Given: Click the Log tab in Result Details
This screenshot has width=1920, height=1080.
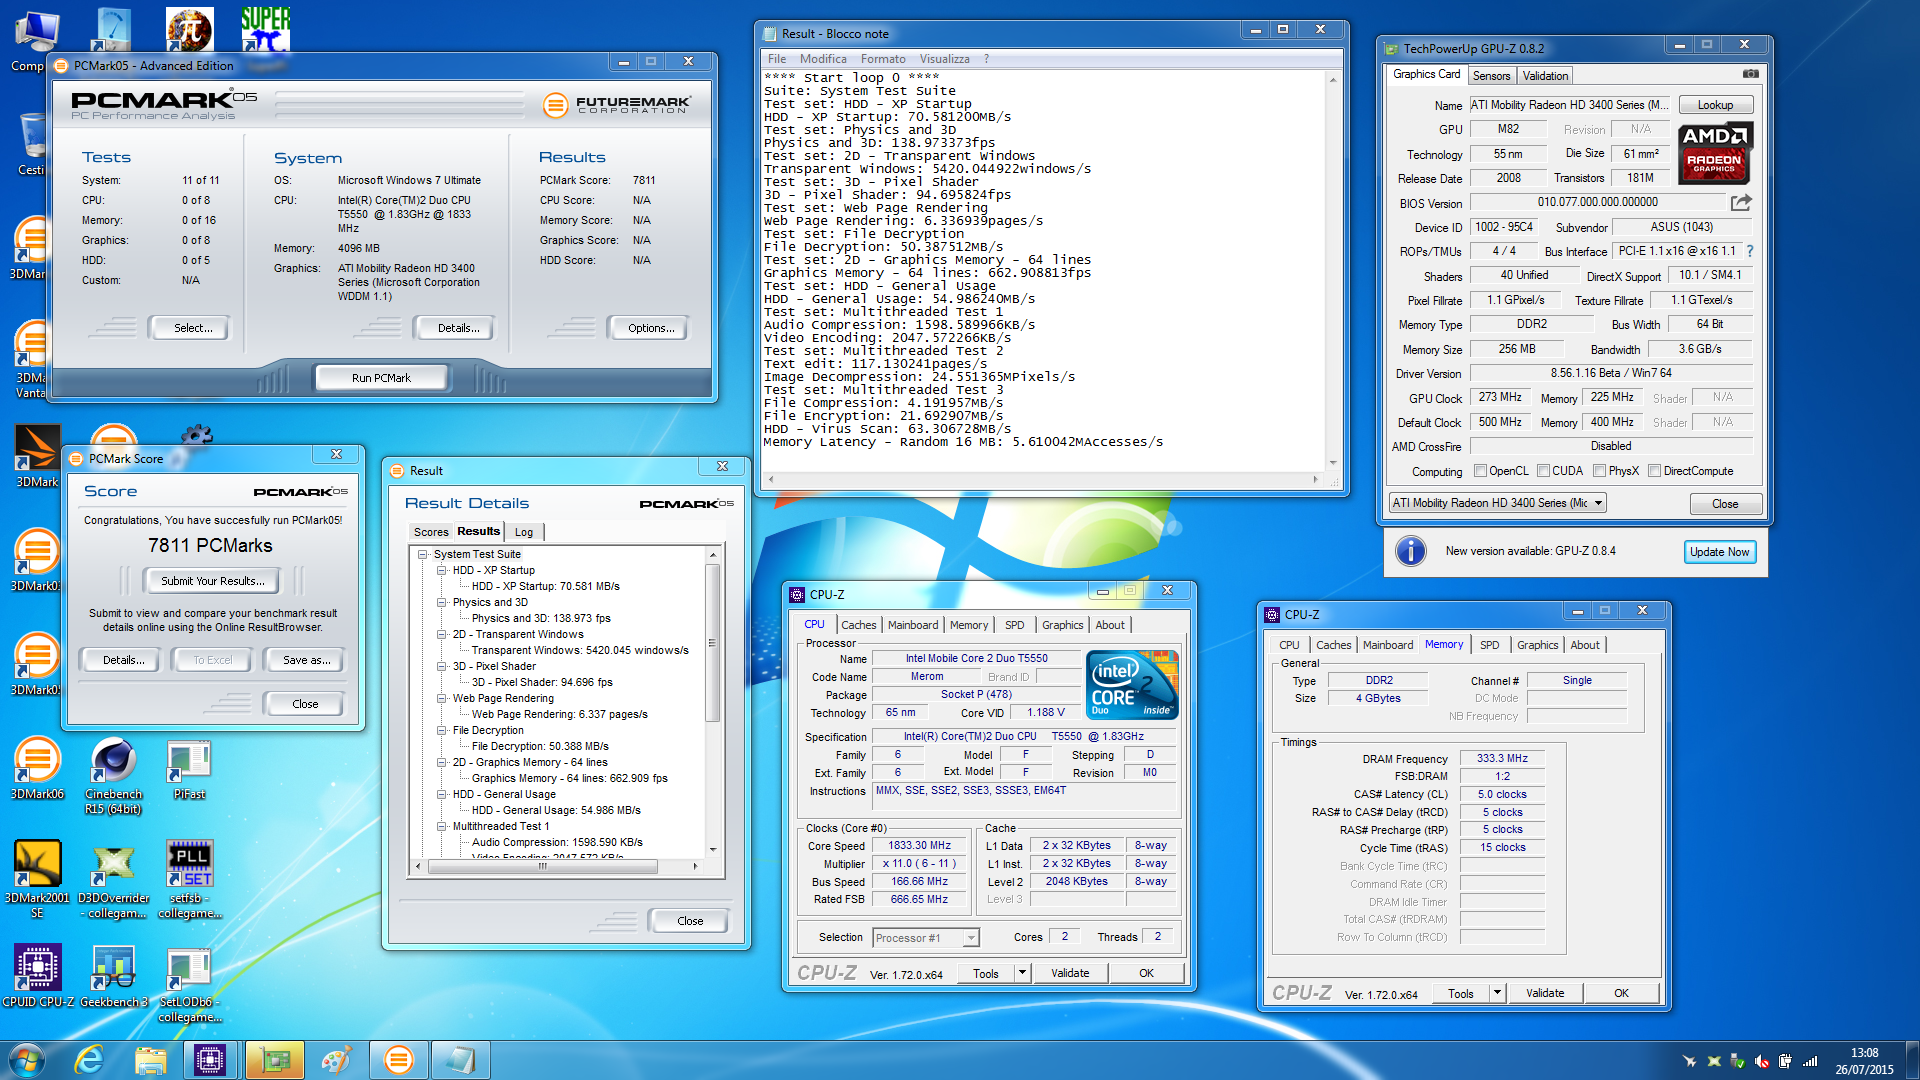Looking at the screenshot, I should [524, 532].
